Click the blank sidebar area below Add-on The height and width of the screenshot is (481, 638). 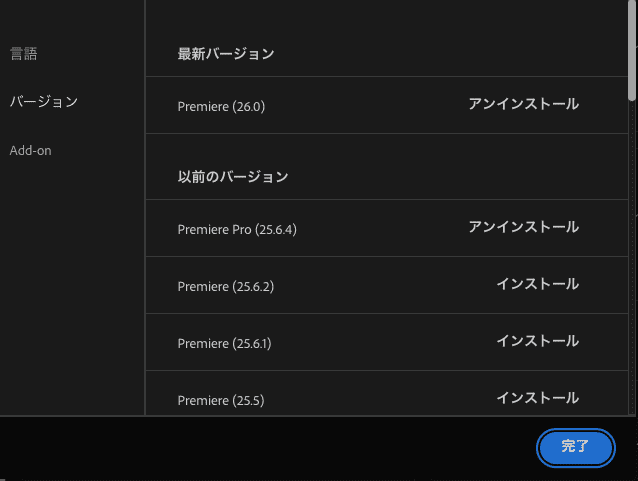point(70,300)
